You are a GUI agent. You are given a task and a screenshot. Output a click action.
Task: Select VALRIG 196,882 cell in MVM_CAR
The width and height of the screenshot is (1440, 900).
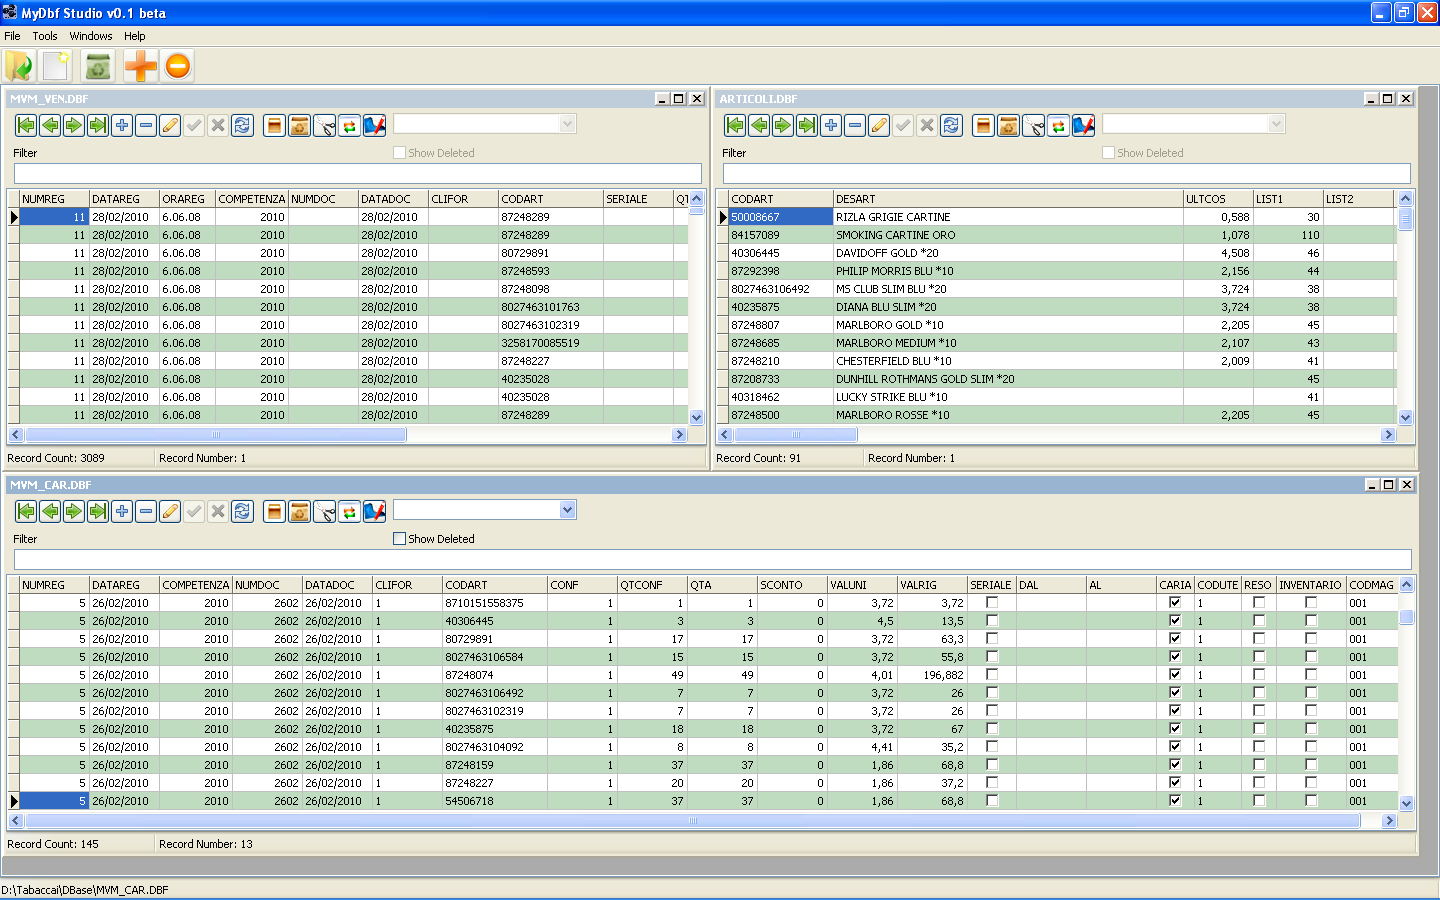click(x=932, y=675)
